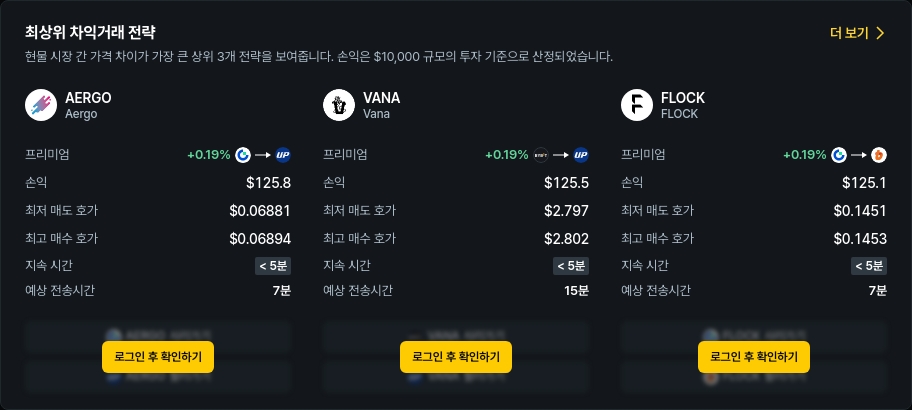Click the UP exchange icon in VANA row
This screenshot has height=410, width=912.
[x=581, y=155]
